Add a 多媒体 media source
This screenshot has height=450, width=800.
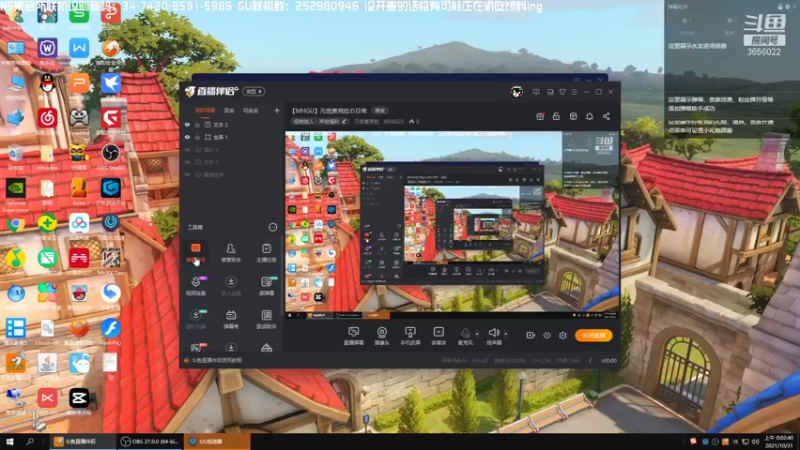438,336
